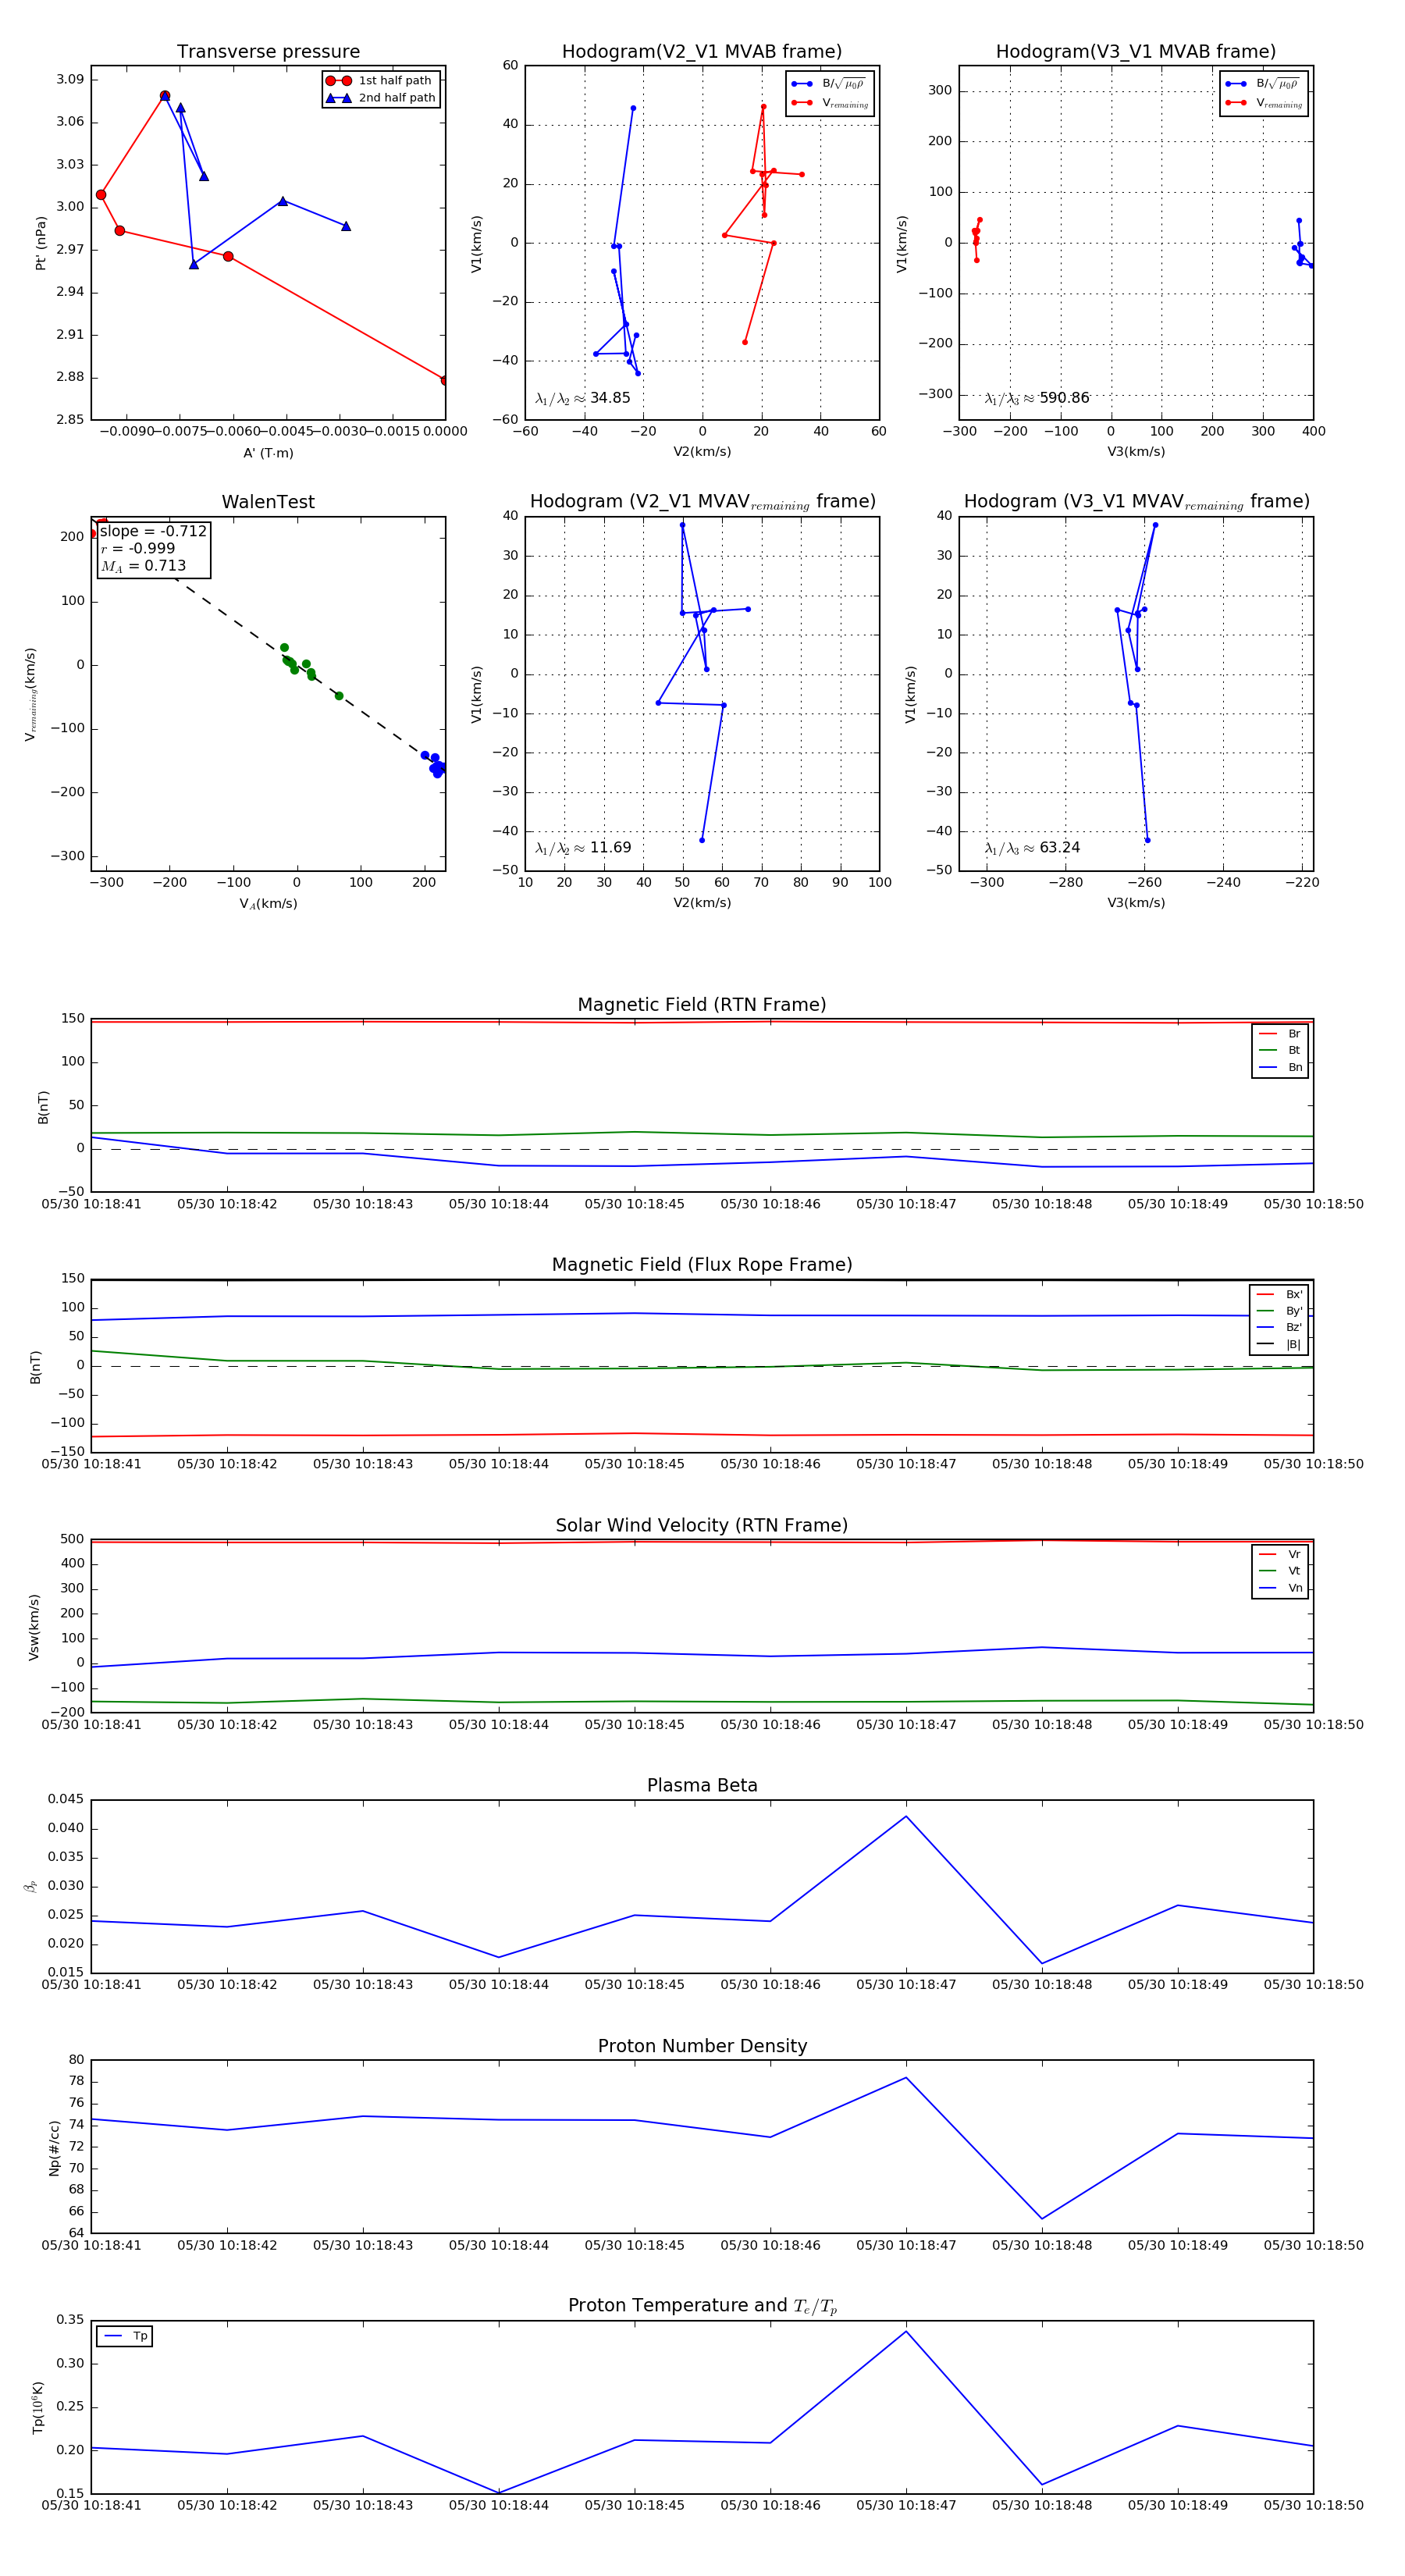This screenshot has height=2576, width=1405.
Task: Click the Proton Temperature peak at 10:18:47
Action: pyautogui.click(x=906, y=2332)
